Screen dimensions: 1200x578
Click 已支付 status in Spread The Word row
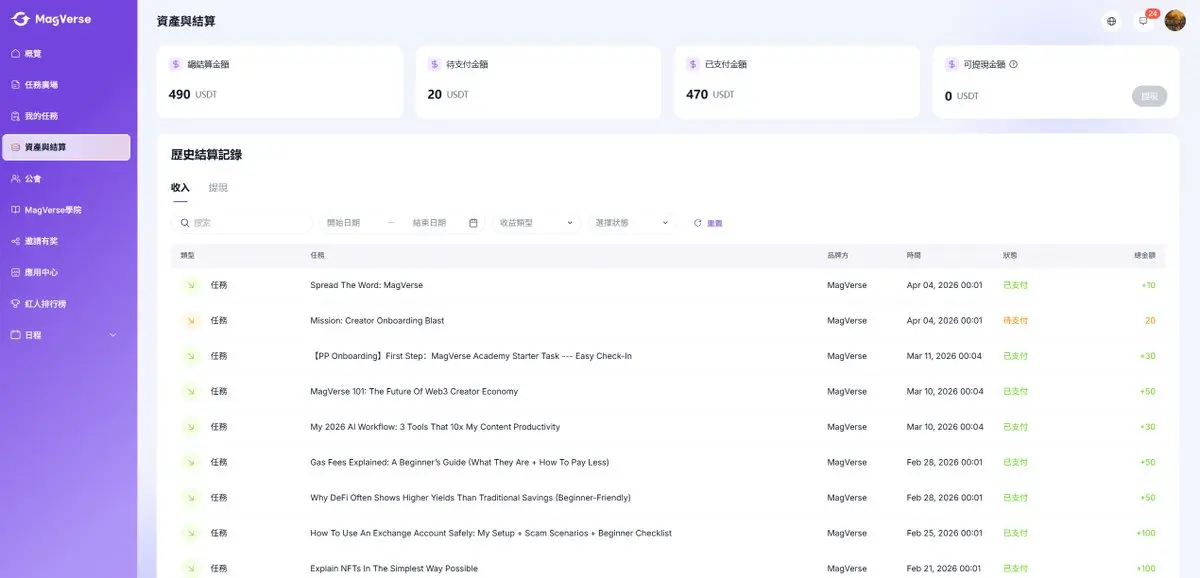click(1015, 285)
